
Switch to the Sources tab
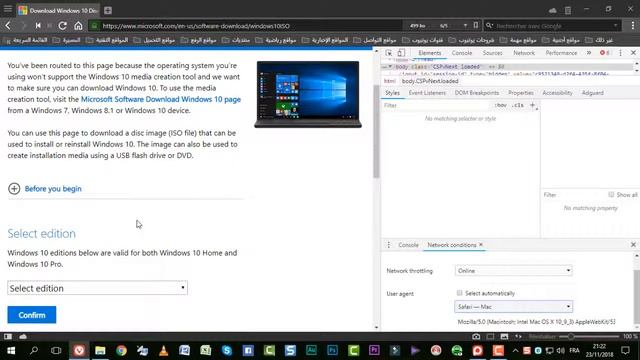coord(493,53)
